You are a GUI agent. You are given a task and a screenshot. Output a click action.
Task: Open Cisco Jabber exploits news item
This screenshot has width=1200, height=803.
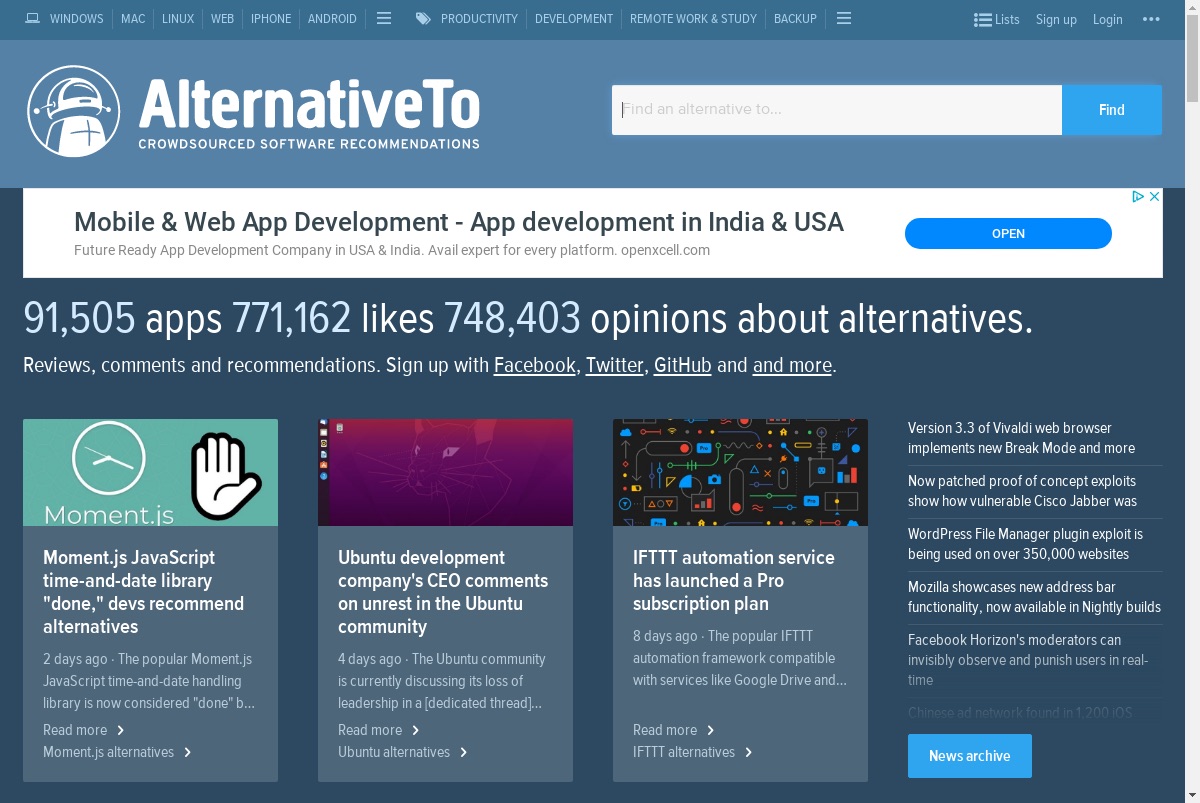pyautogui.click(x=1022, y=491)
